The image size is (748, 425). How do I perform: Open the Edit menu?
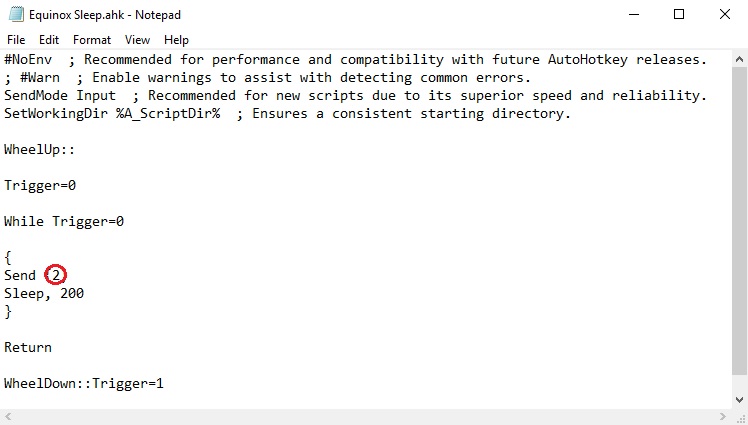click(x=49, y=40)
